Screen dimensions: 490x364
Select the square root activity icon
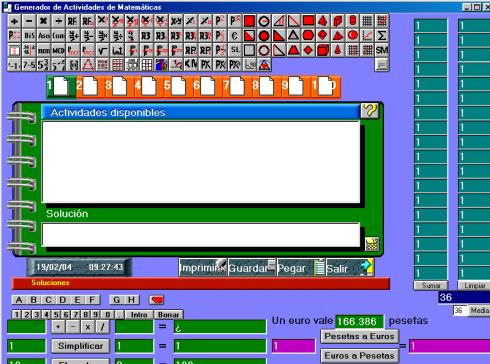(x=102, y=50)
